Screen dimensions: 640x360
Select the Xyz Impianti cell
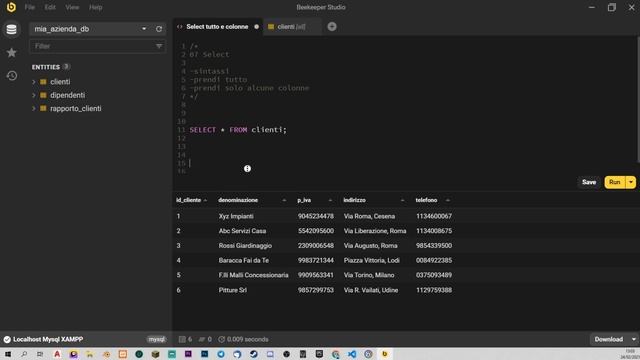click(236, 216)
